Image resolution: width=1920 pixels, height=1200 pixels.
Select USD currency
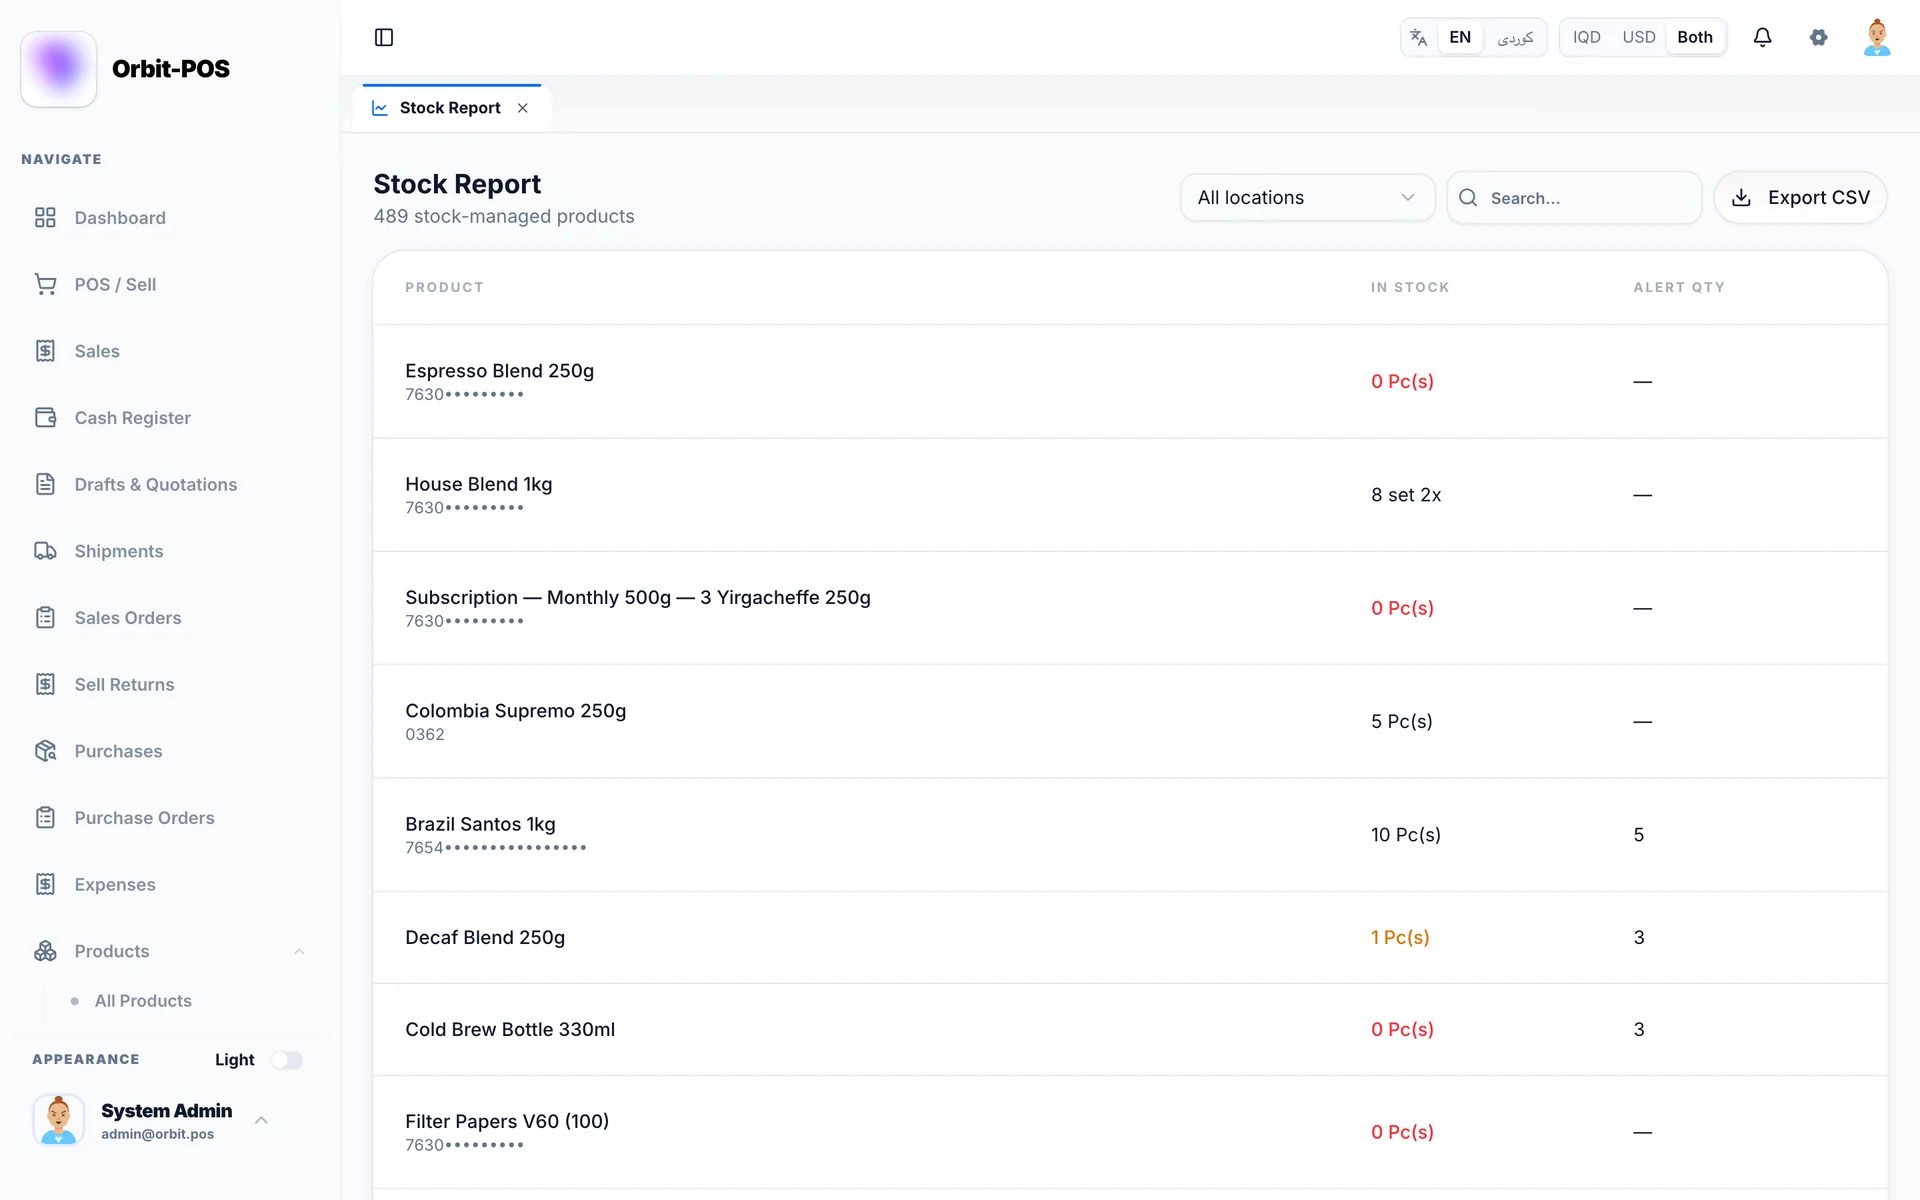click(1639, 37)
